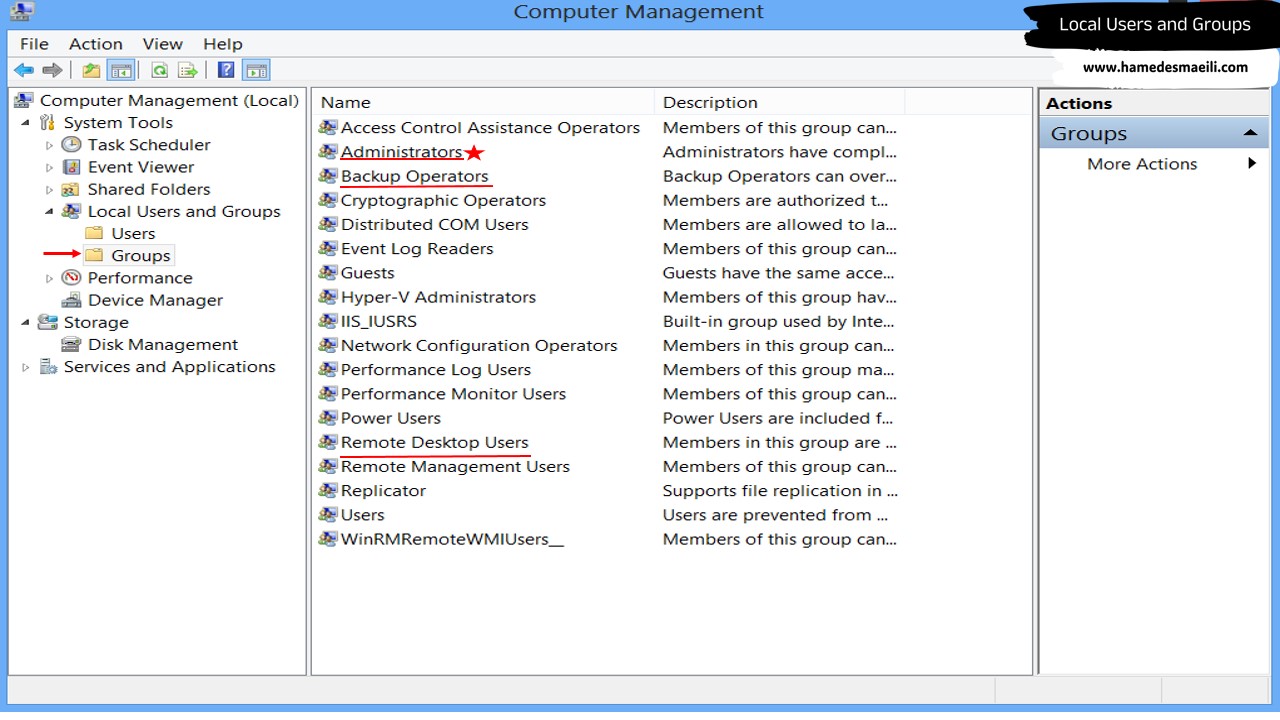Collapse the Storage tree node
The height and width of the screenshot is (720, 1280).
tap(26, 322)
